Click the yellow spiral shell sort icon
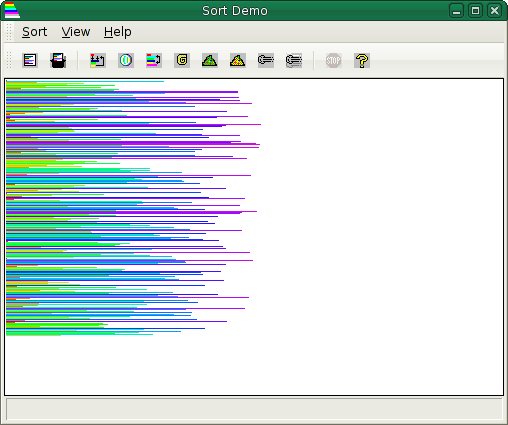This screenshot has width=508, height=425. (182, 61)
